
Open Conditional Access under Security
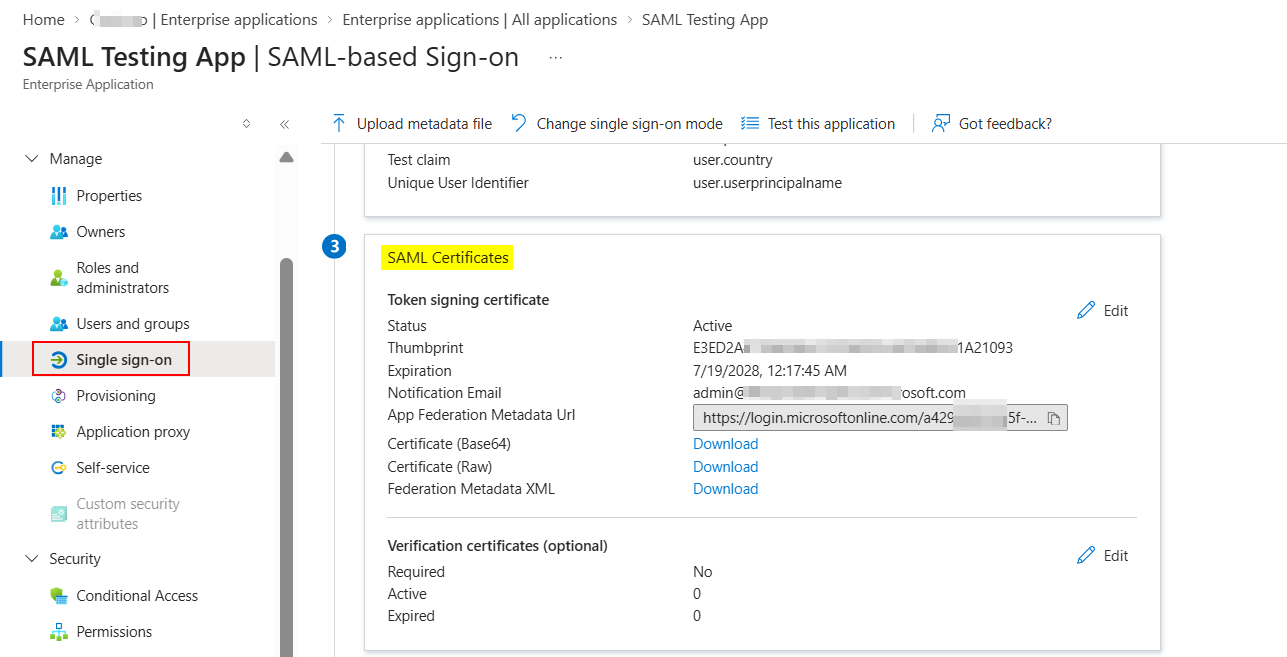coord(137,596)
